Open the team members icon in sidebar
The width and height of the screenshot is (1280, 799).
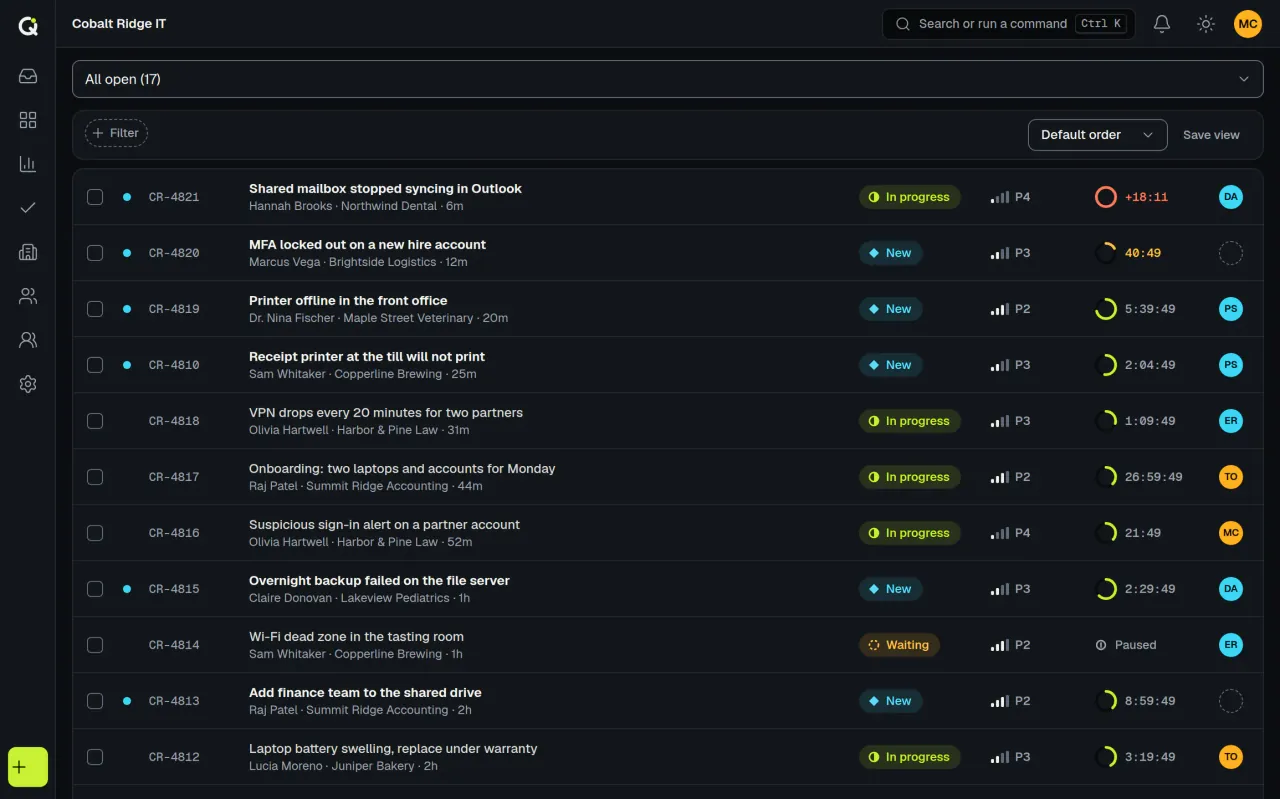(28, 340)
